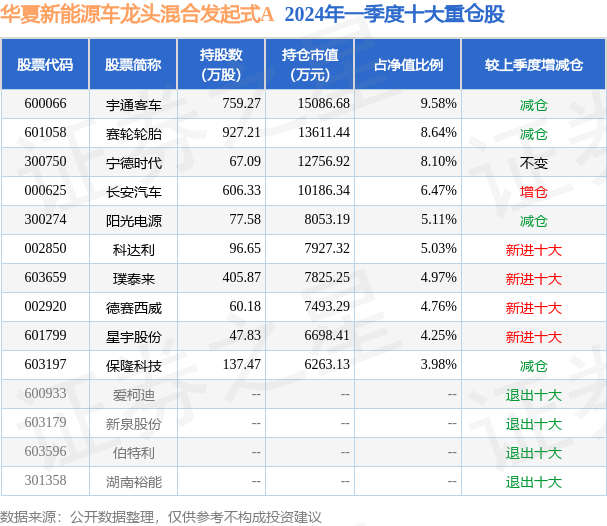Select stock code 603197
Image resolution: width=607 pixels, height=526 pixels.
click(45, 365)
